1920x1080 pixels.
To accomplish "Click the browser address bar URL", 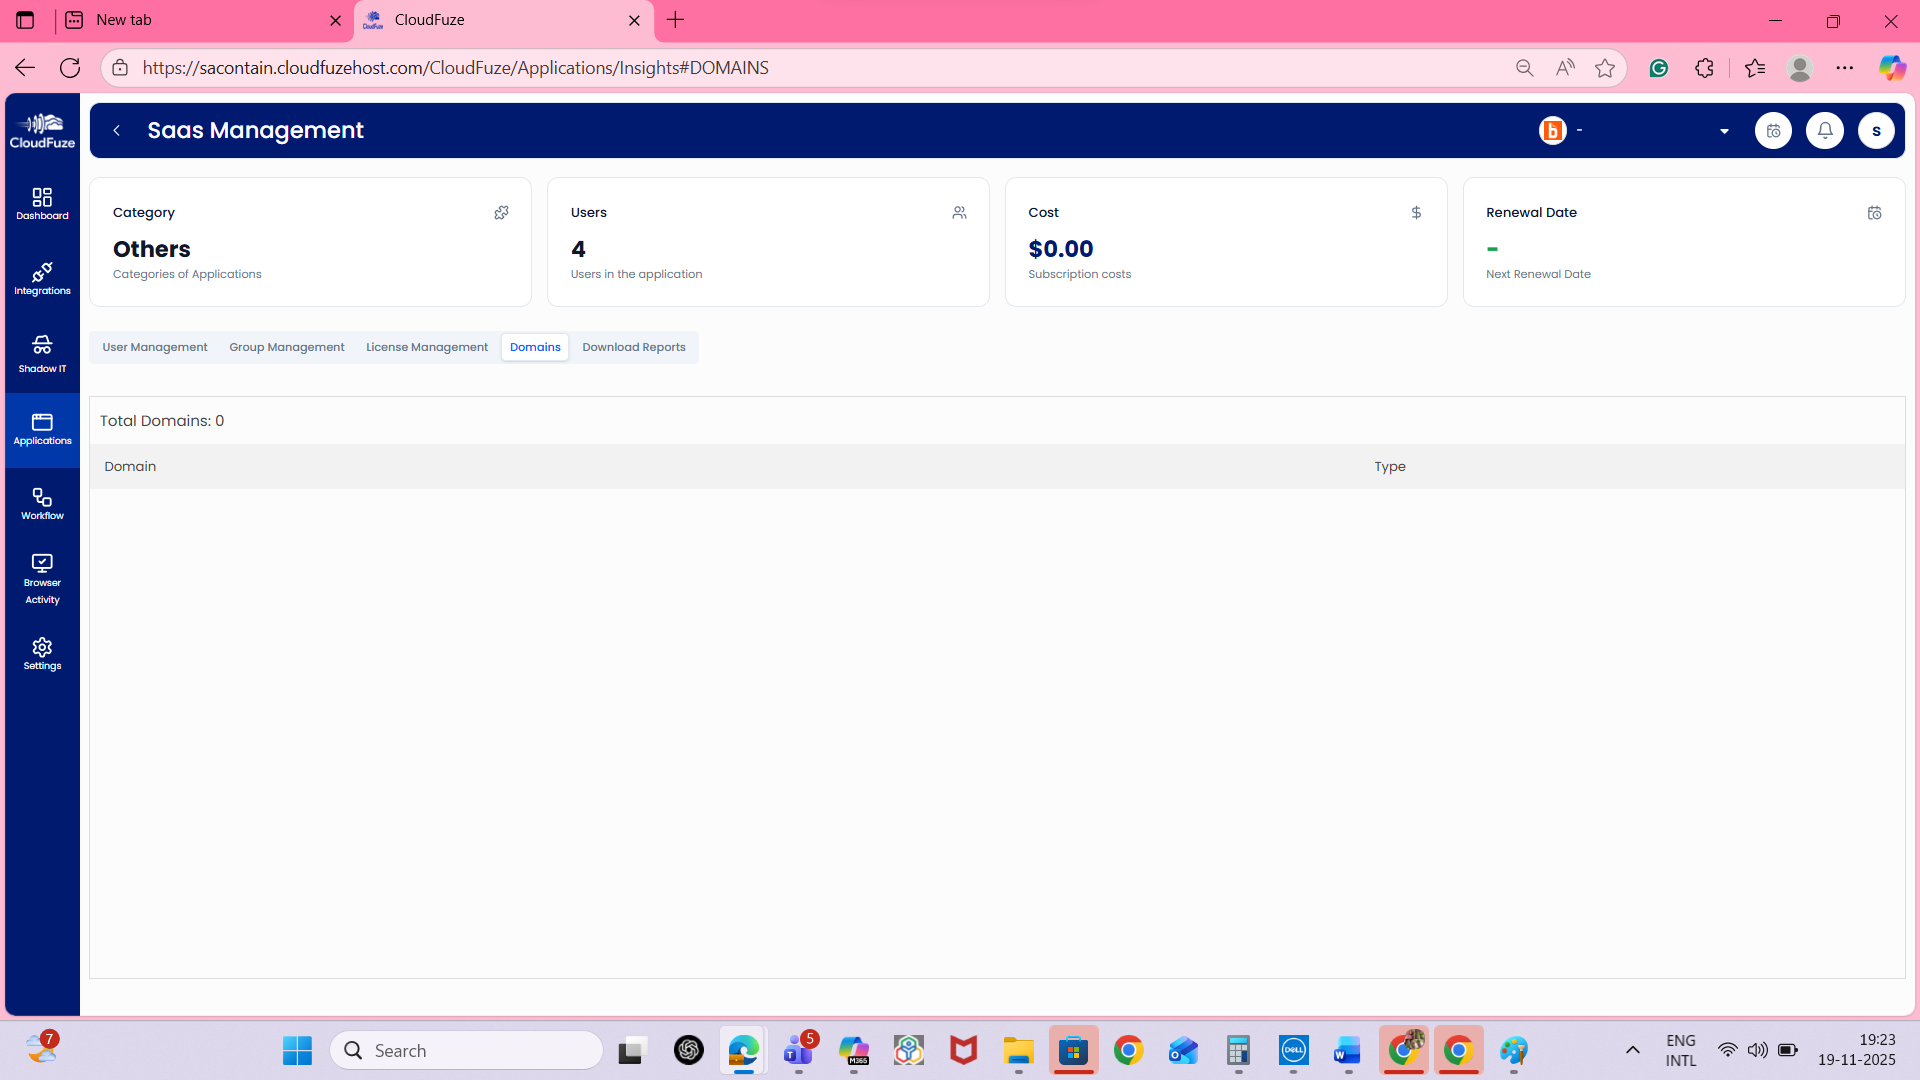I will (x=455, y=68).
